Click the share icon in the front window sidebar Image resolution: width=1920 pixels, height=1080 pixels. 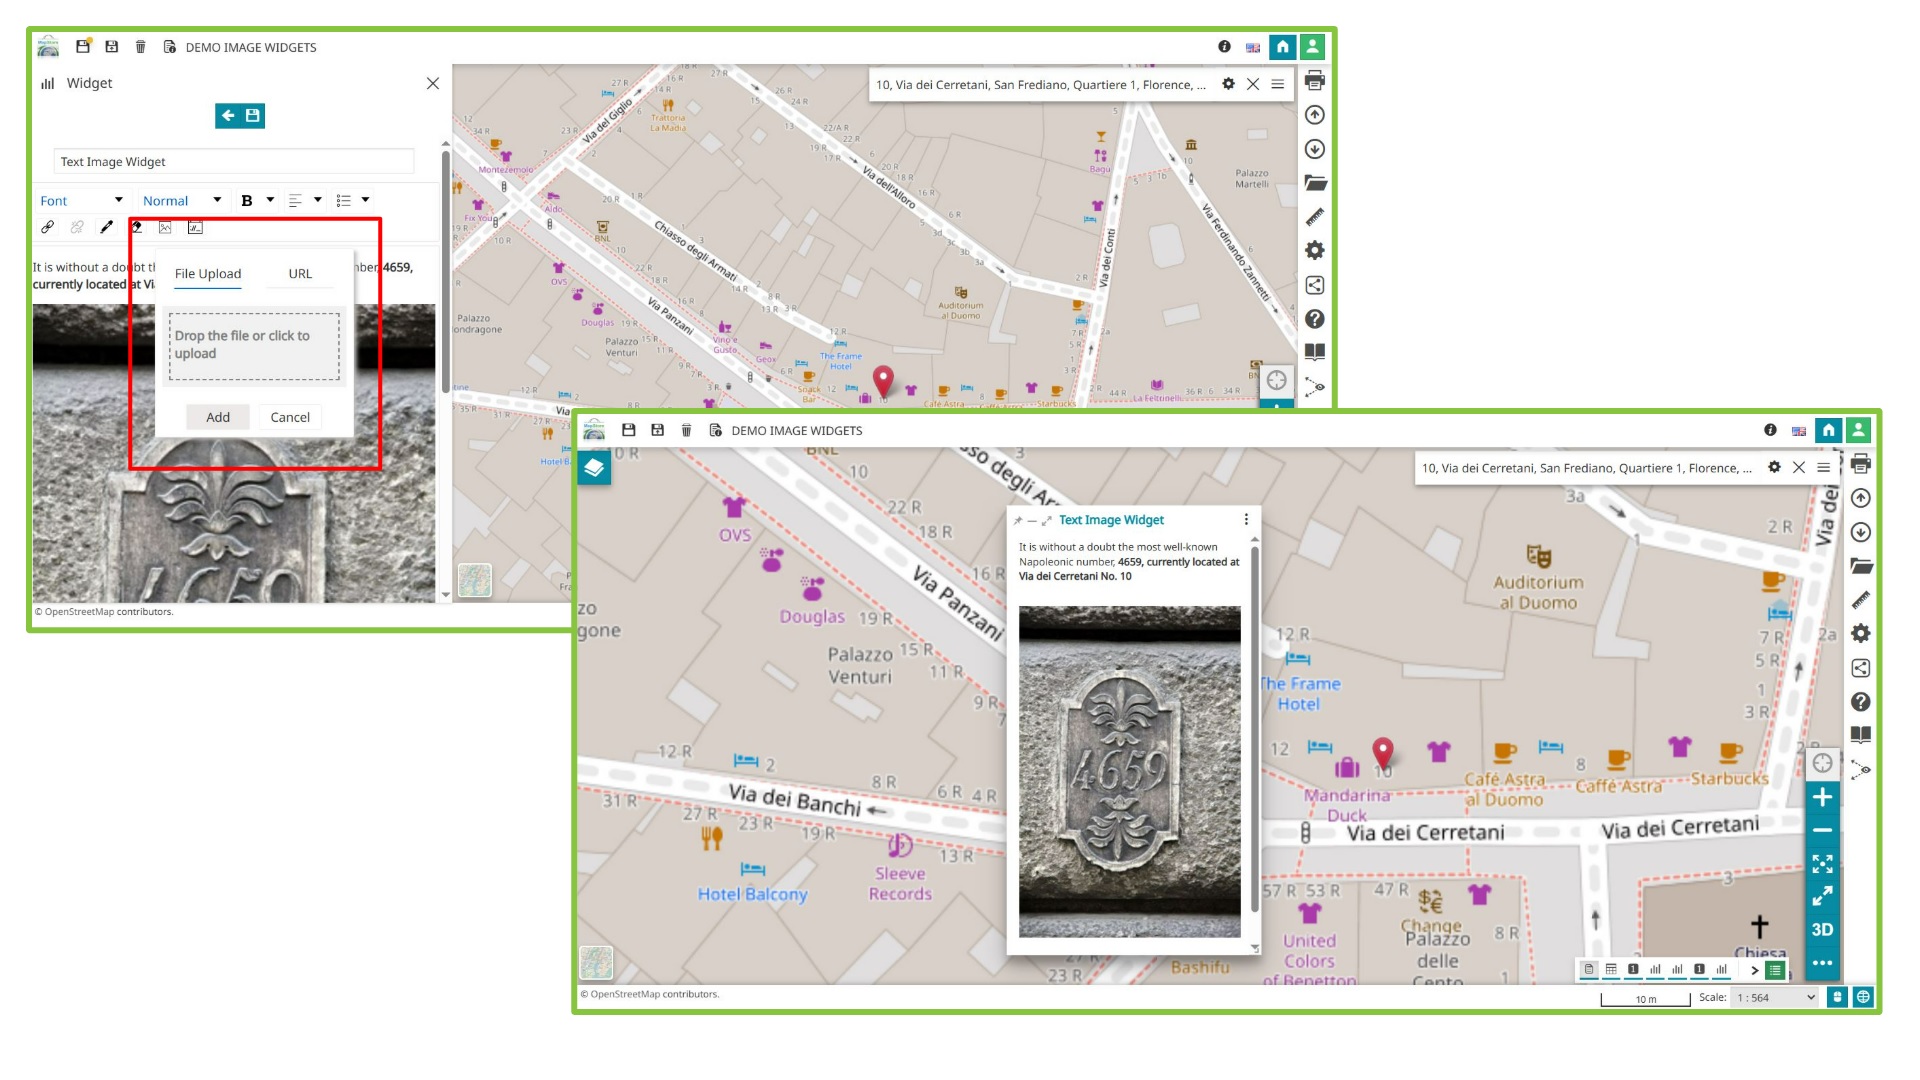point(1861,668)
